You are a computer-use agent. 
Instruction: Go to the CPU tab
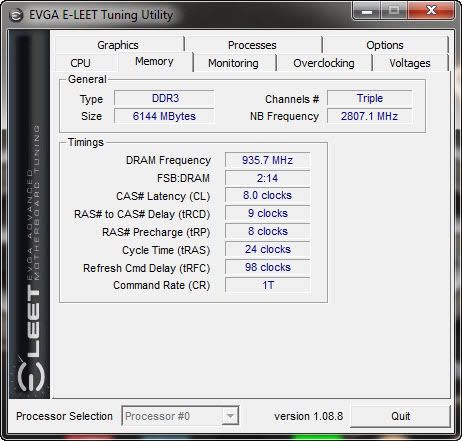point(80,63)
